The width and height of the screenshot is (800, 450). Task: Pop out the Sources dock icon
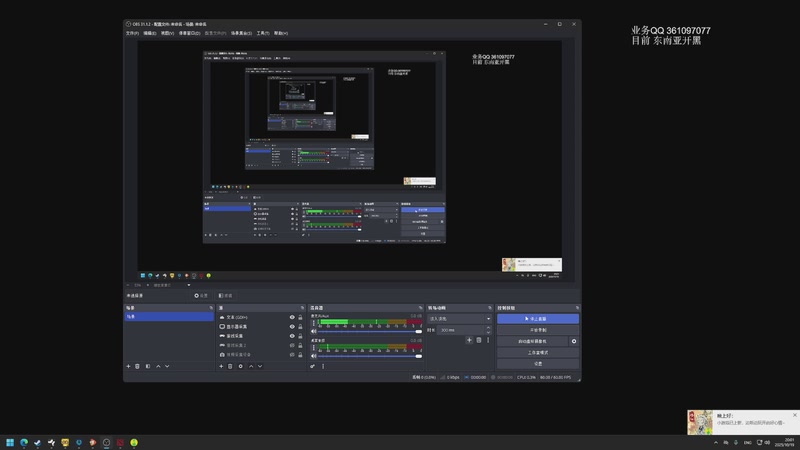point(303,308)
